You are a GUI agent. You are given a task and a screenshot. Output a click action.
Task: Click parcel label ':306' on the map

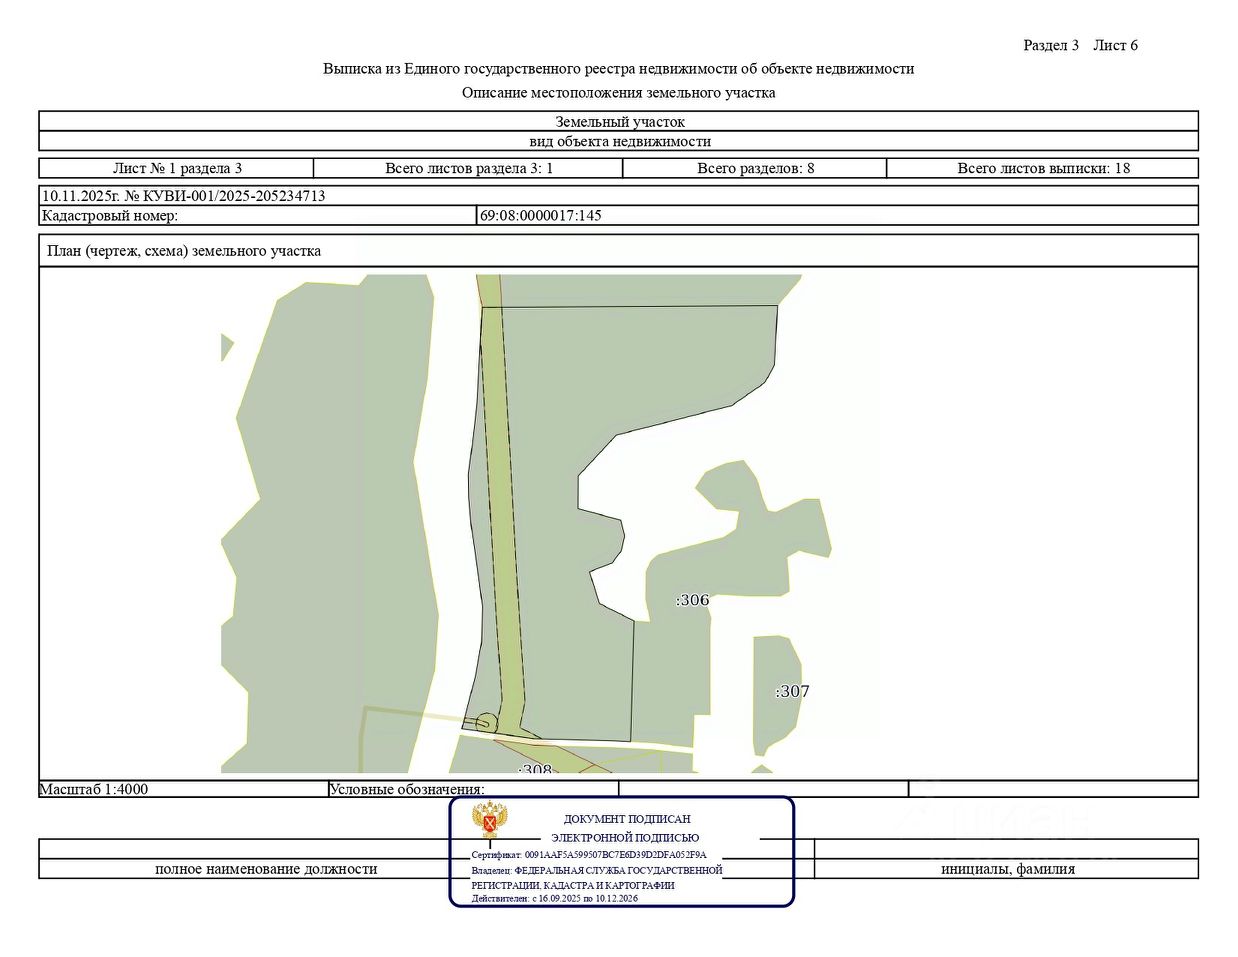pyautogui.click(x=692, y=600)
